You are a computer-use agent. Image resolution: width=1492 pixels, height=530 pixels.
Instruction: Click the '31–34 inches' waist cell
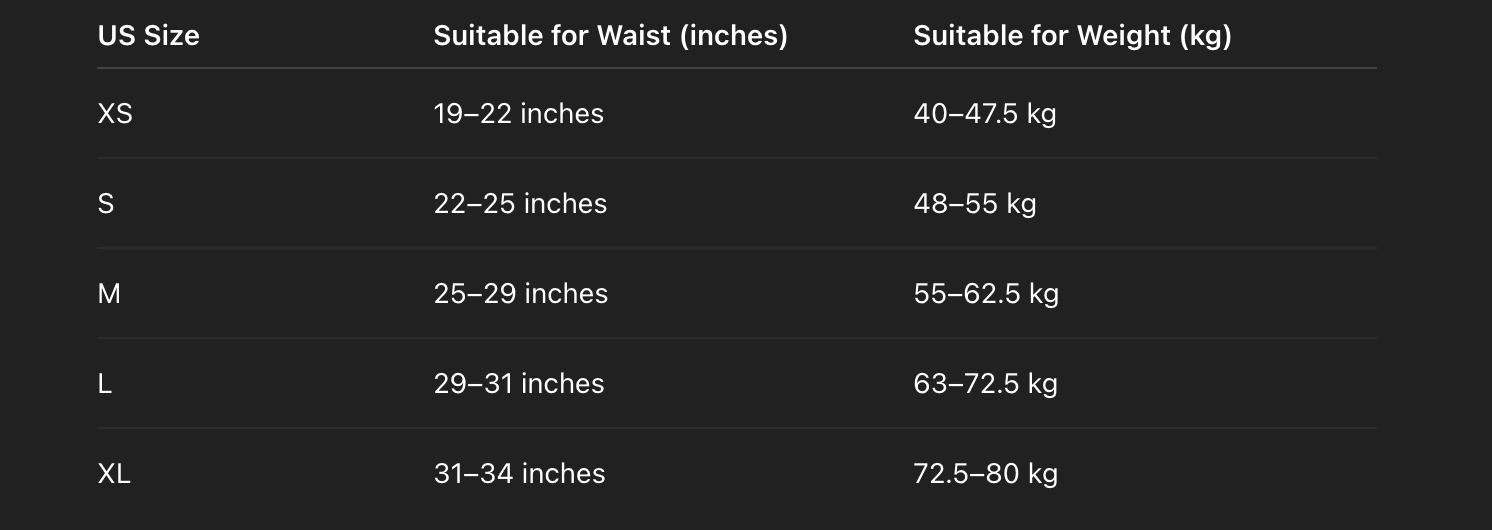point(519,474)
